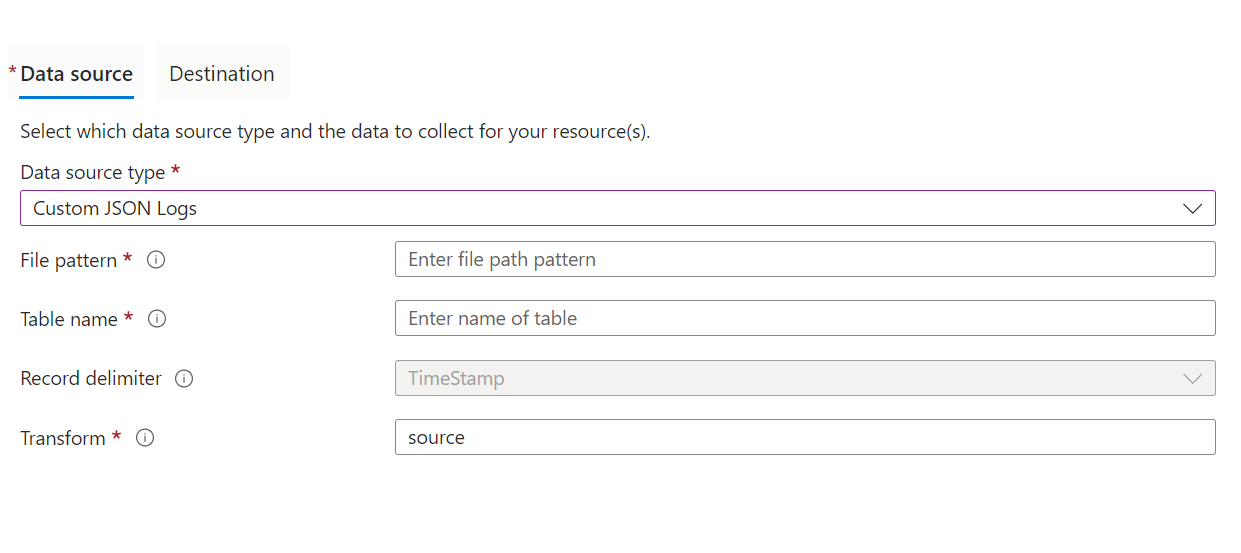Click the Table name label

point(69,319)
